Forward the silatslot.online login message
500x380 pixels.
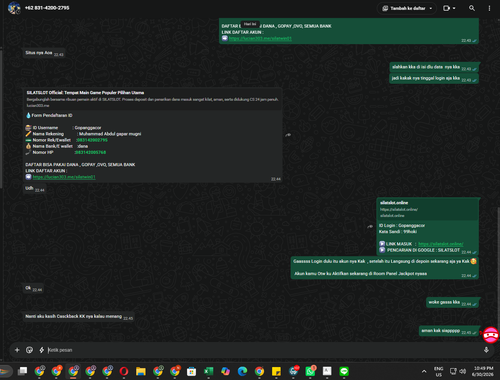pos(370,226)
